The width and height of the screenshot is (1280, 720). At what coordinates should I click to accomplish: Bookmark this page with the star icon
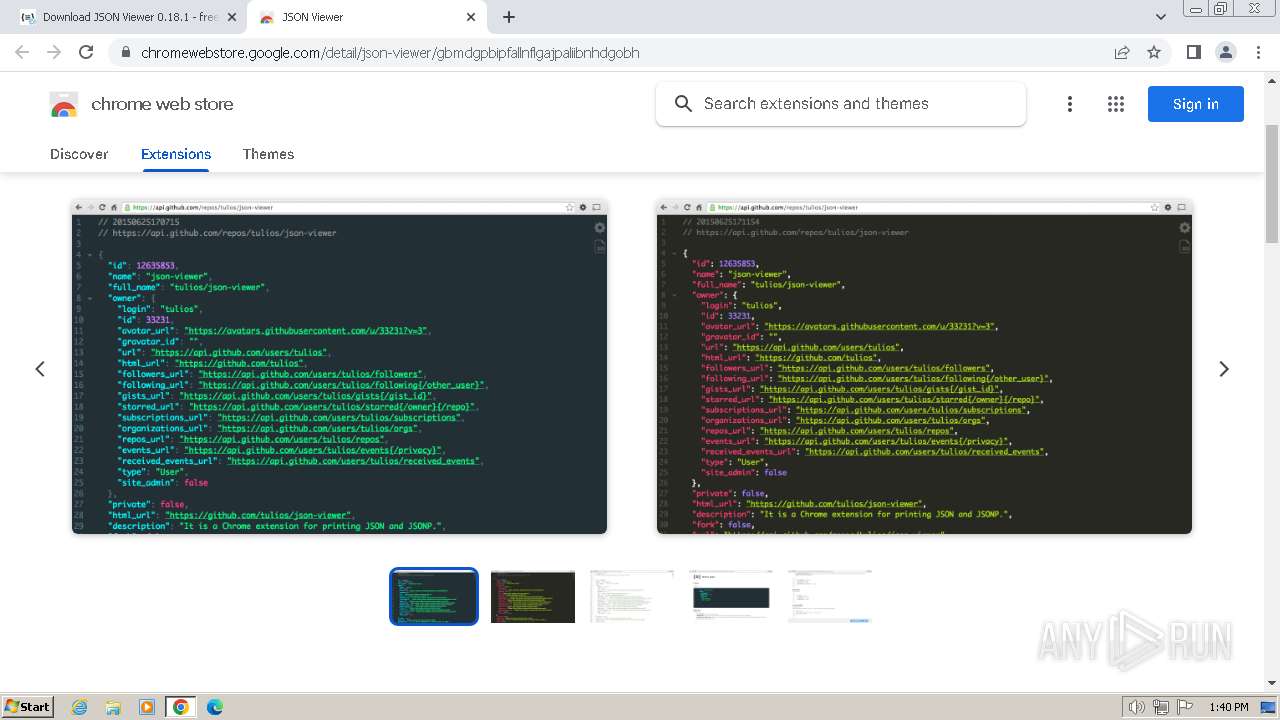pyautogui.click(x=1154, y=52)
